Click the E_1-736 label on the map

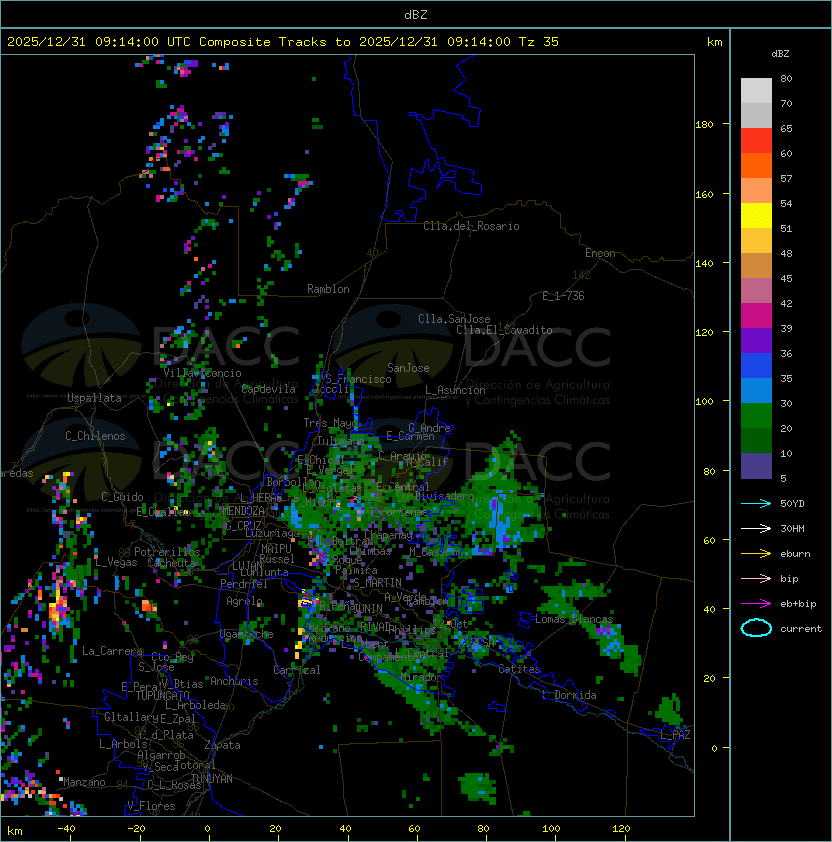[x=563, y=296]
